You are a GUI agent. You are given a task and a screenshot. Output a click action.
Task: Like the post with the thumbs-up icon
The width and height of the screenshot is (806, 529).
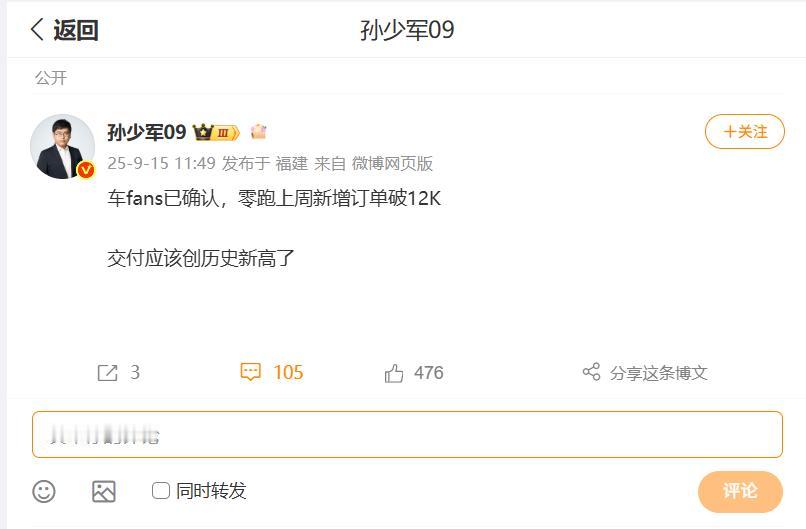click(394, 373)
